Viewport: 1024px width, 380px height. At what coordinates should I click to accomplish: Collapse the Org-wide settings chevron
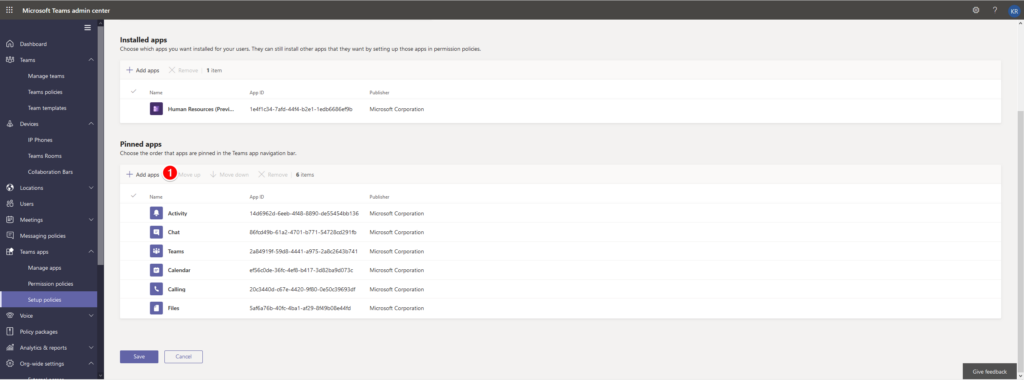click(91, 364)
